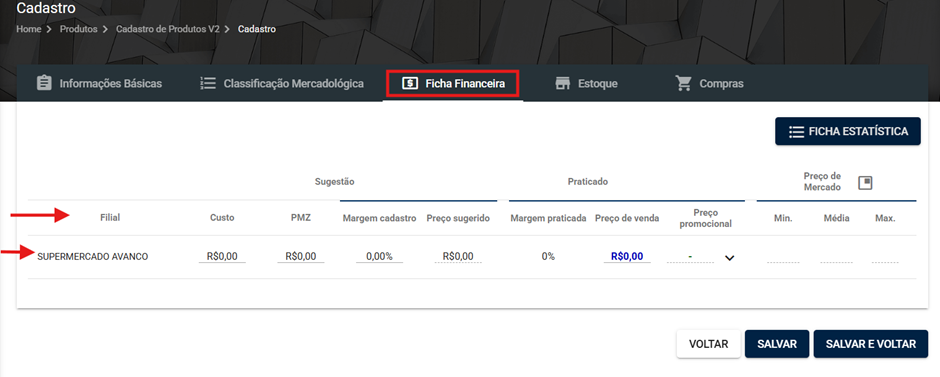Click the dollar icon of Ficha Financeira

(409, 83)
